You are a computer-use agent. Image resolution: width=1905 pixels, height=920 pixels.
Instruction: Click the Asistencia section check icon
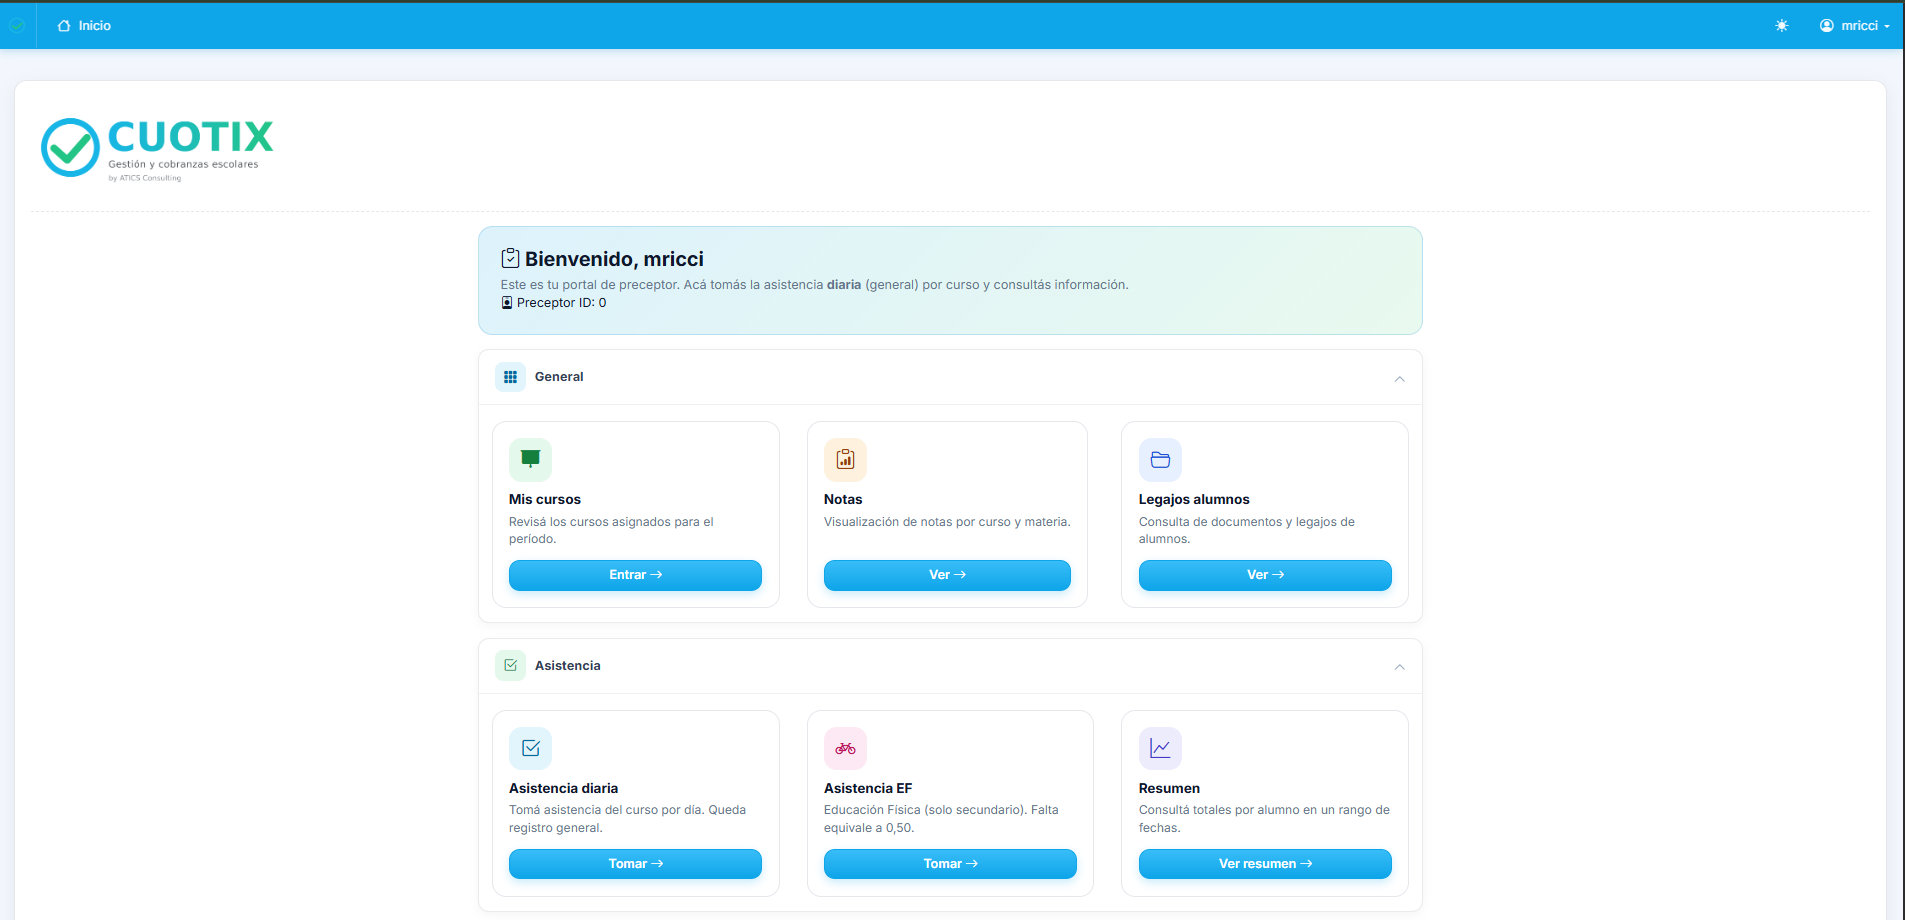click(510, 665)
